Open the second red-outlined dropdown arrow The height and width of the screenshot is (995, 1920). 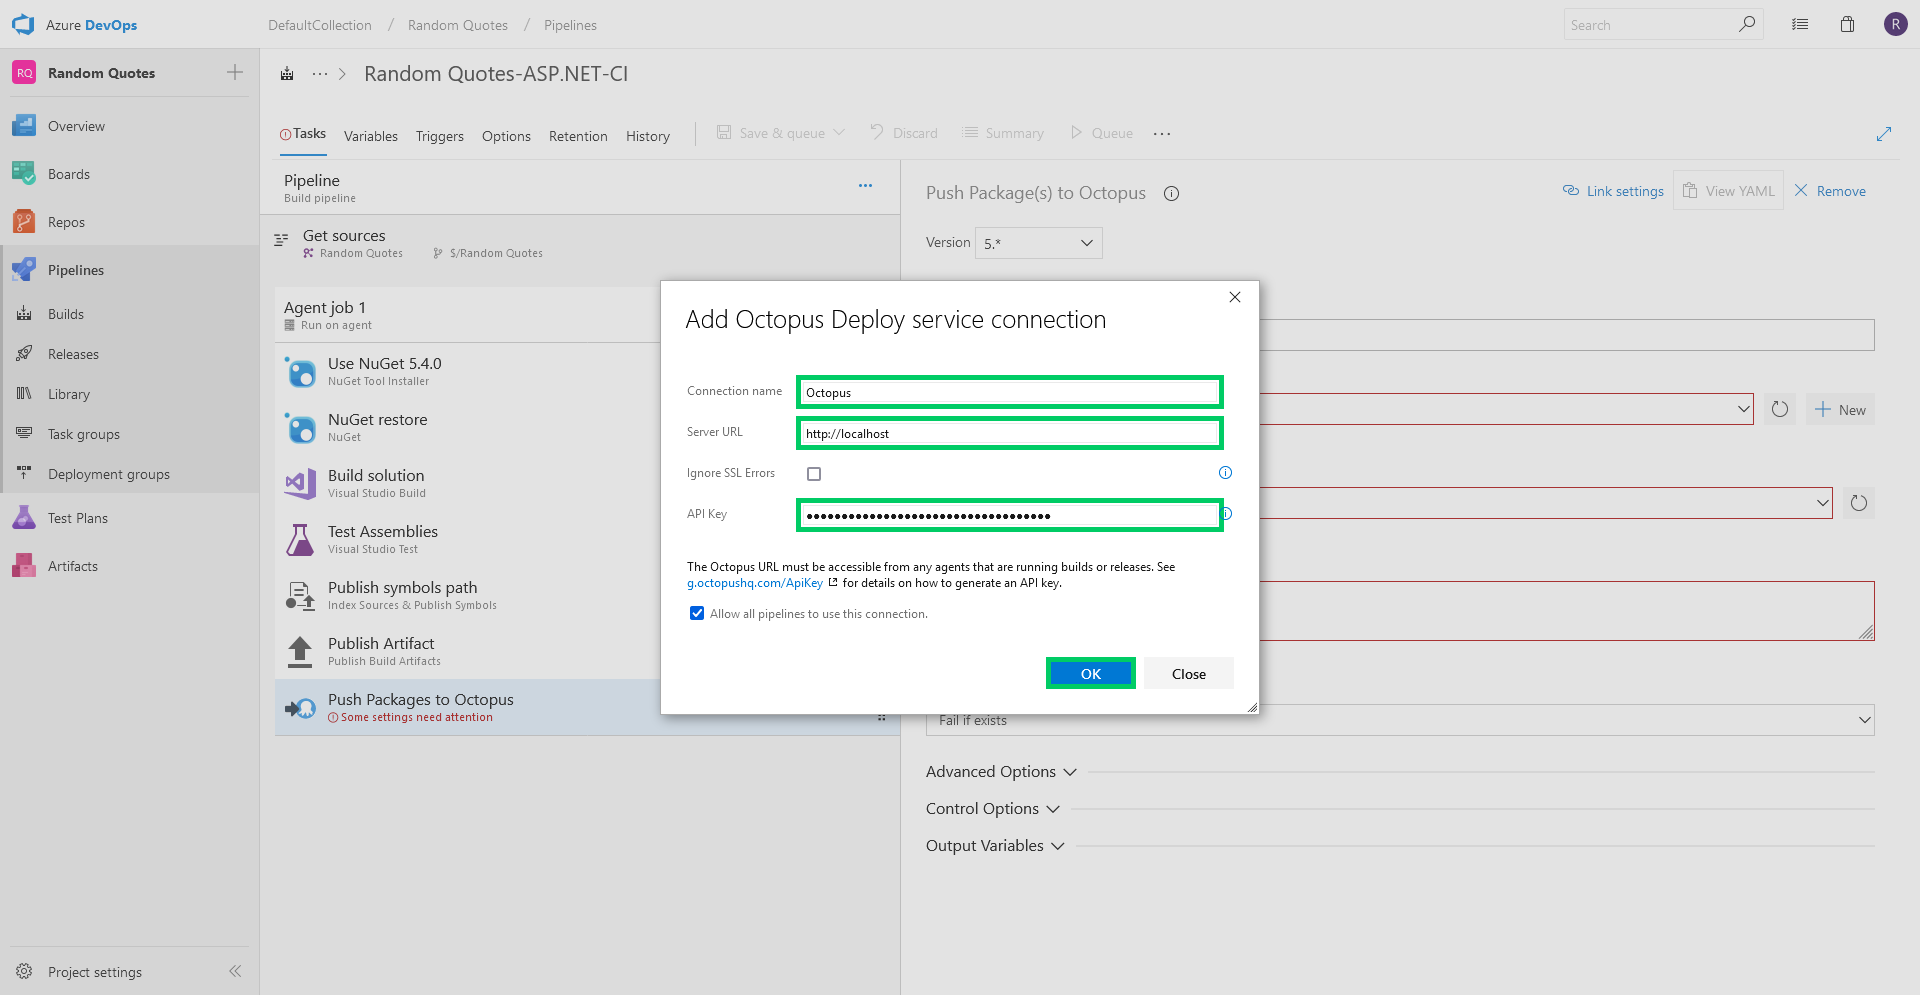pyautogui.click(x=1822, y=503)
